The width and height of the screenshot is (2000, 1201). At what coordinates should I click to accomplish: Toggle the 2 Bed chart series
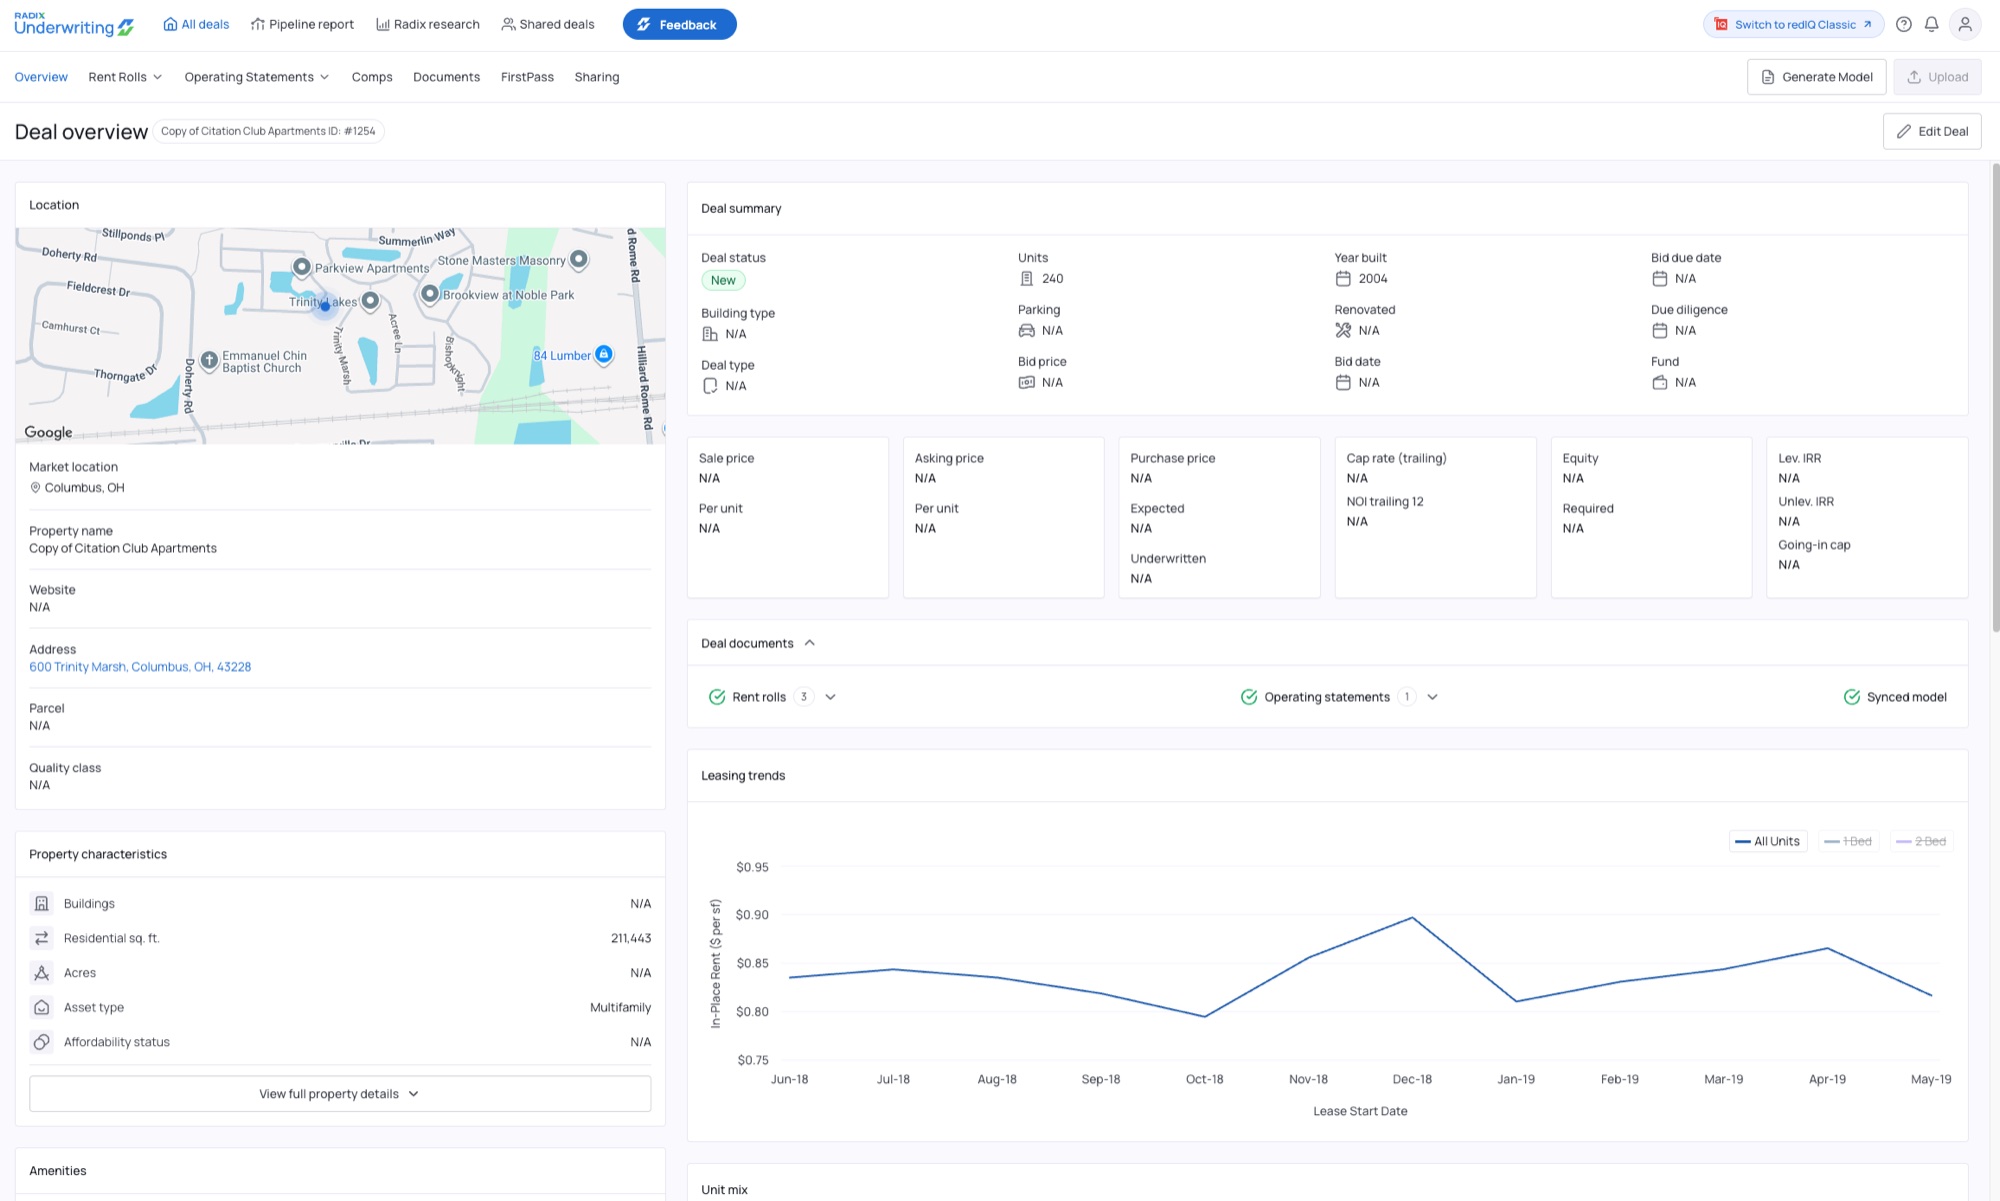pyautogui.click(x=1921, y=841)
